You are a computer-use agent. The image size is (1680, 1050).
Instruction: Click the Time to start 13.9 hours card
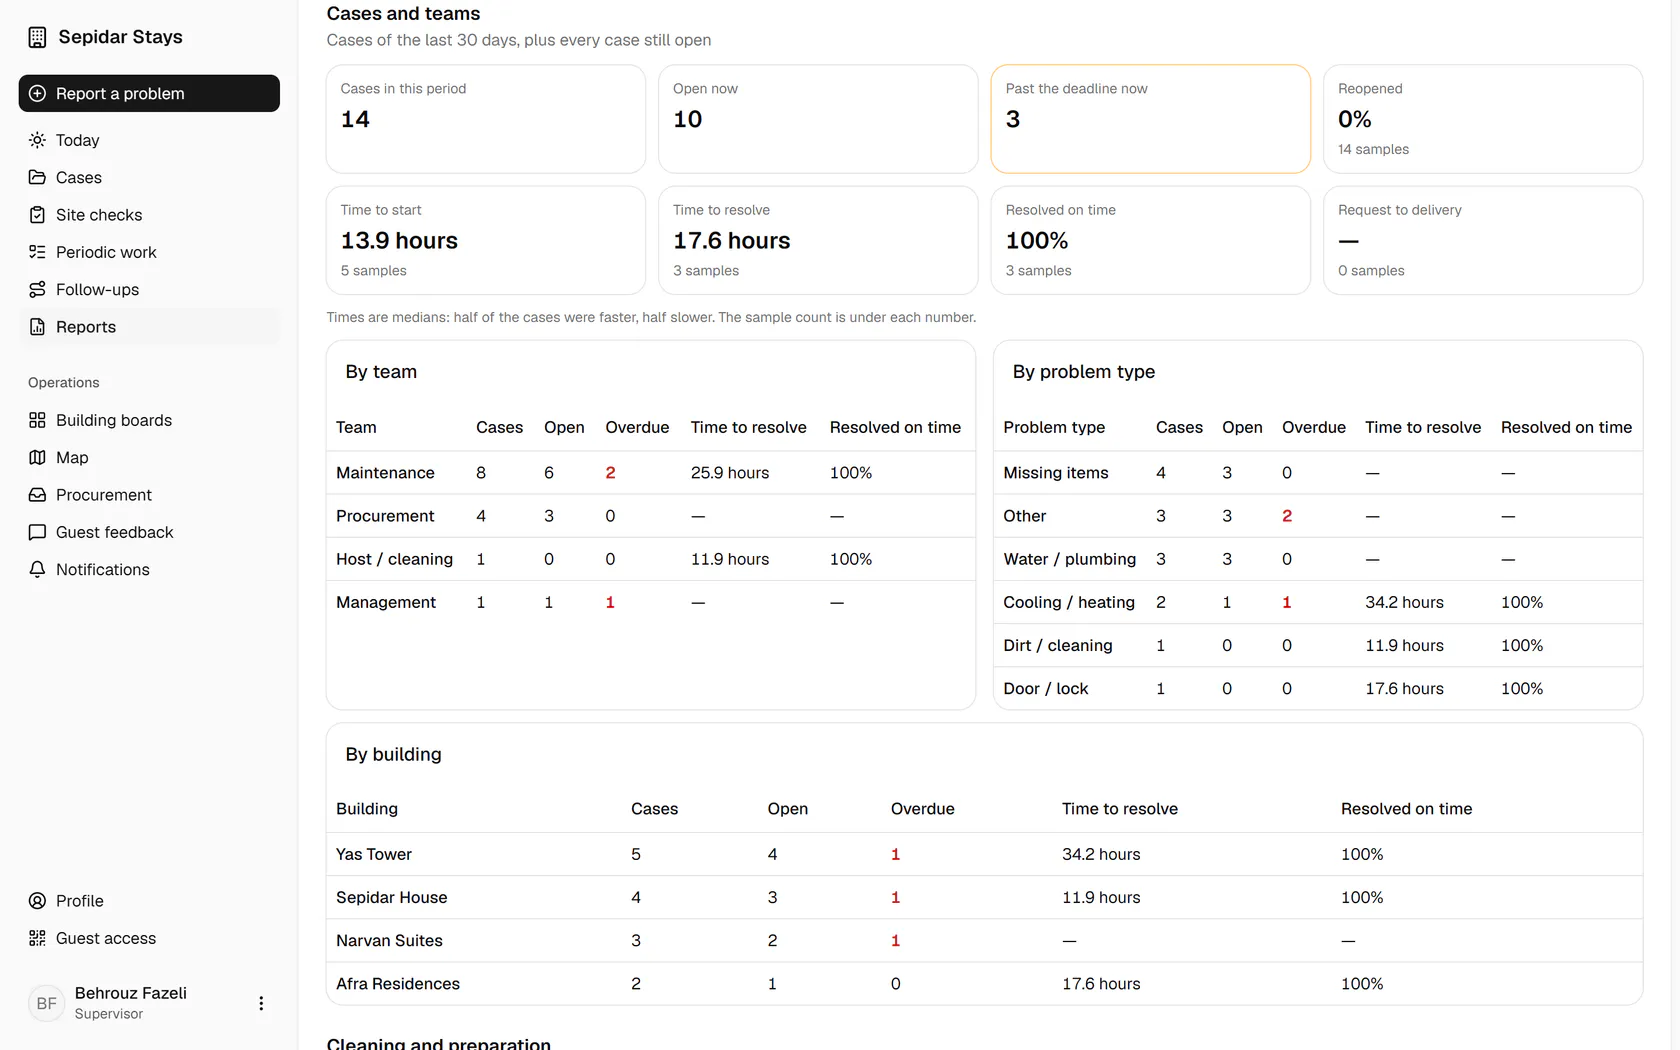486,240
